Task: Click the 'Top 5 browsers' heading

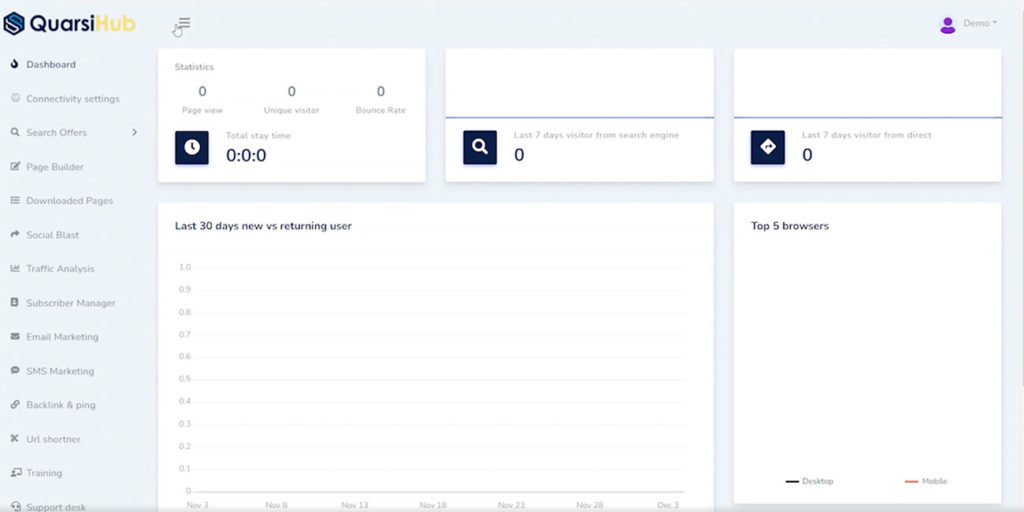Action: point(790,226)
